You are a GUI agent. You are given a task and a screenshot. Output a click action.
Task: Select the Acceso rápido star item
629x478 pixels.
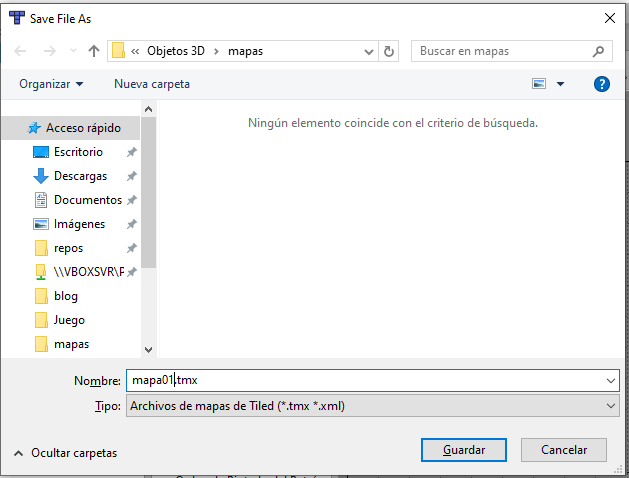82,128
